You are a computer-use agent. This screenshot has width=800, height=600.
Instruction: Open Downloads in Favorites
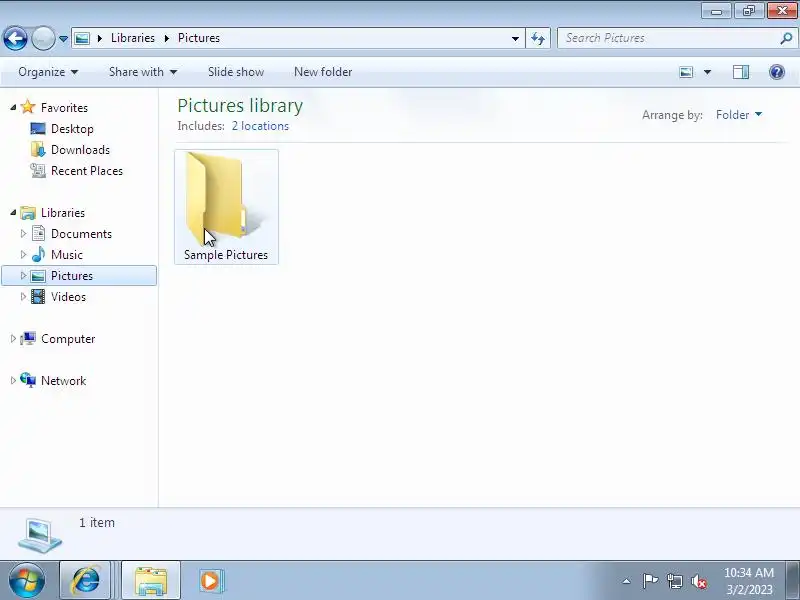(80, 150)
